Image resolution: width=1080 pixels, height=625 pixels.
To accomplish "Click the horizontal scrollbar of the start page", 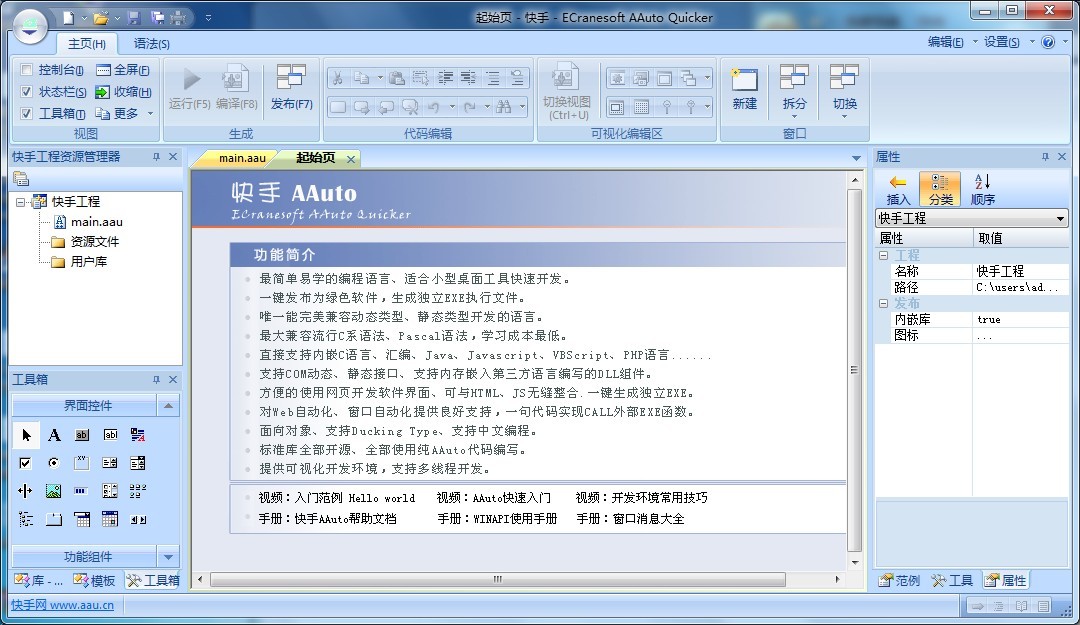I will [497, 580].
